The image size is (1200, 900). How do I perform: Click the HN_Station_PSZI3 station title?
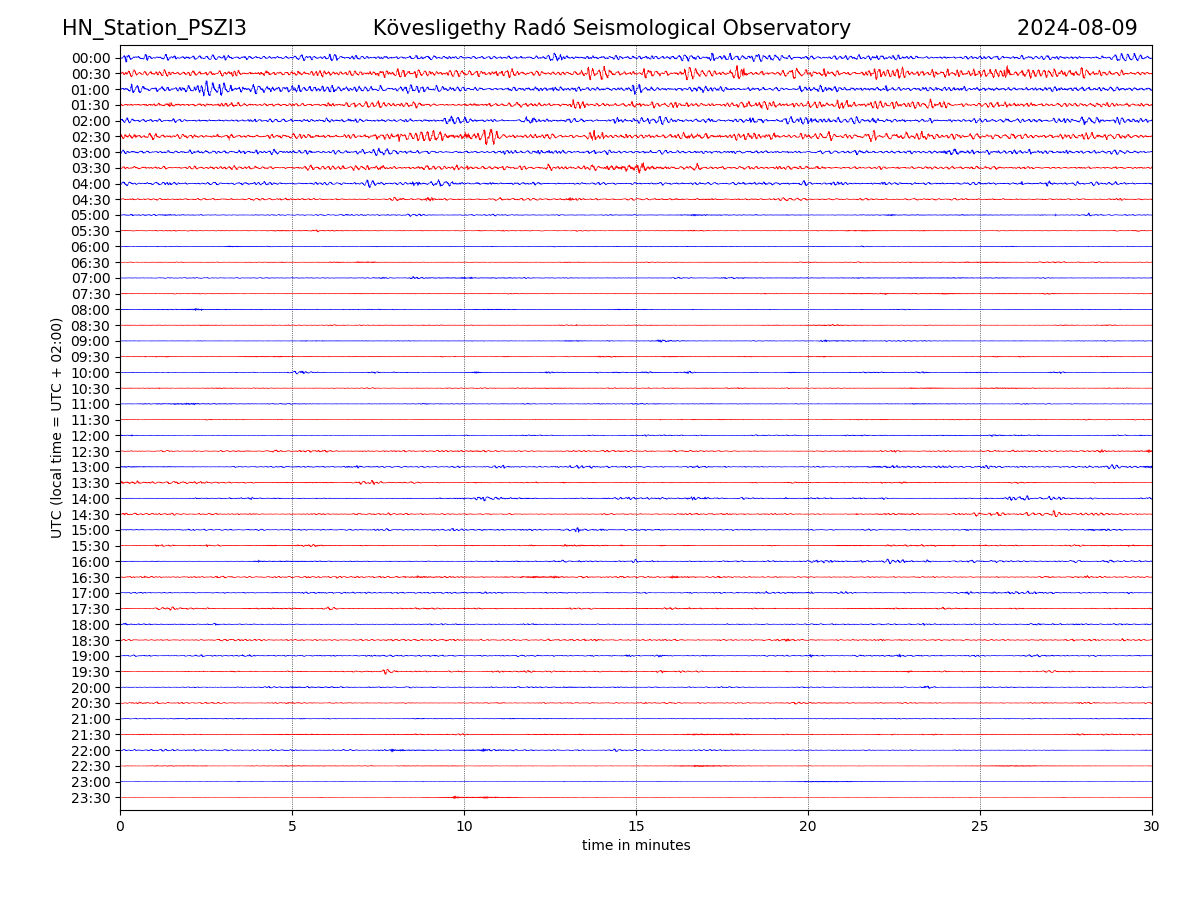point(154,29)
